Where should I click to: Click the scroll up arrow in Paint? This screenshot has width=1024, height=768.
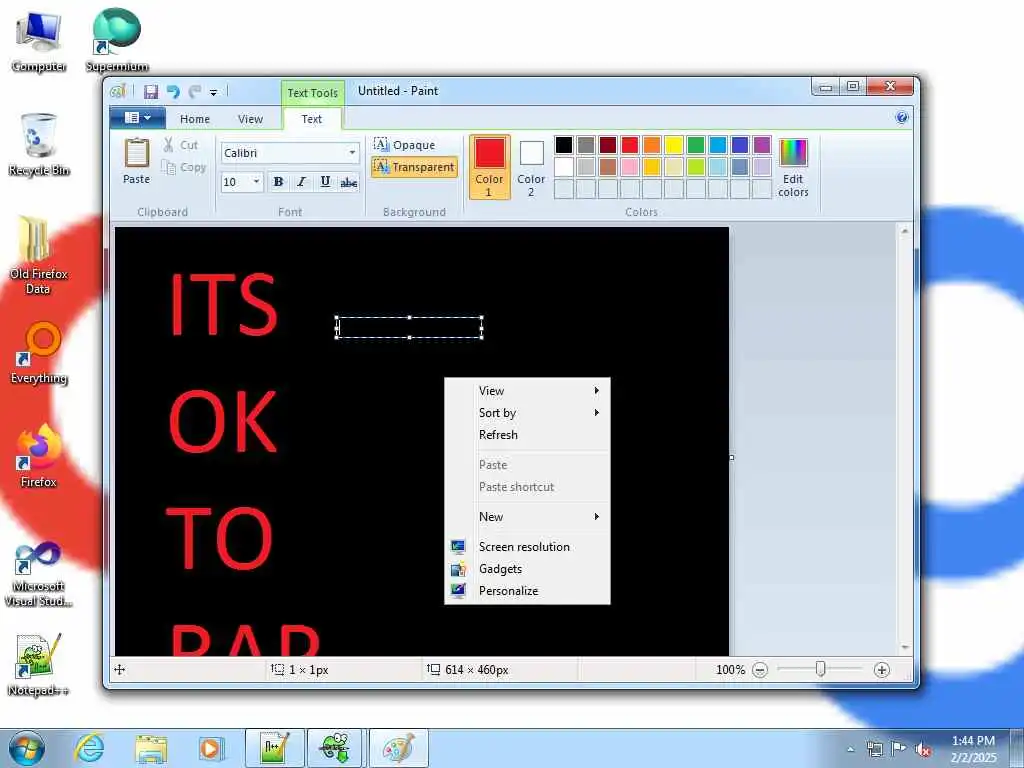tap(904, 231)
